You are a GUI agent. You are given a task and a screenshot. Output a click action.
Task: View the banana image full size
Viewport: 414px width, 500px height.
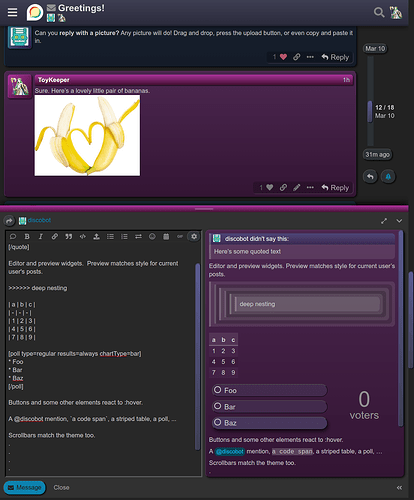pos(87,136)
